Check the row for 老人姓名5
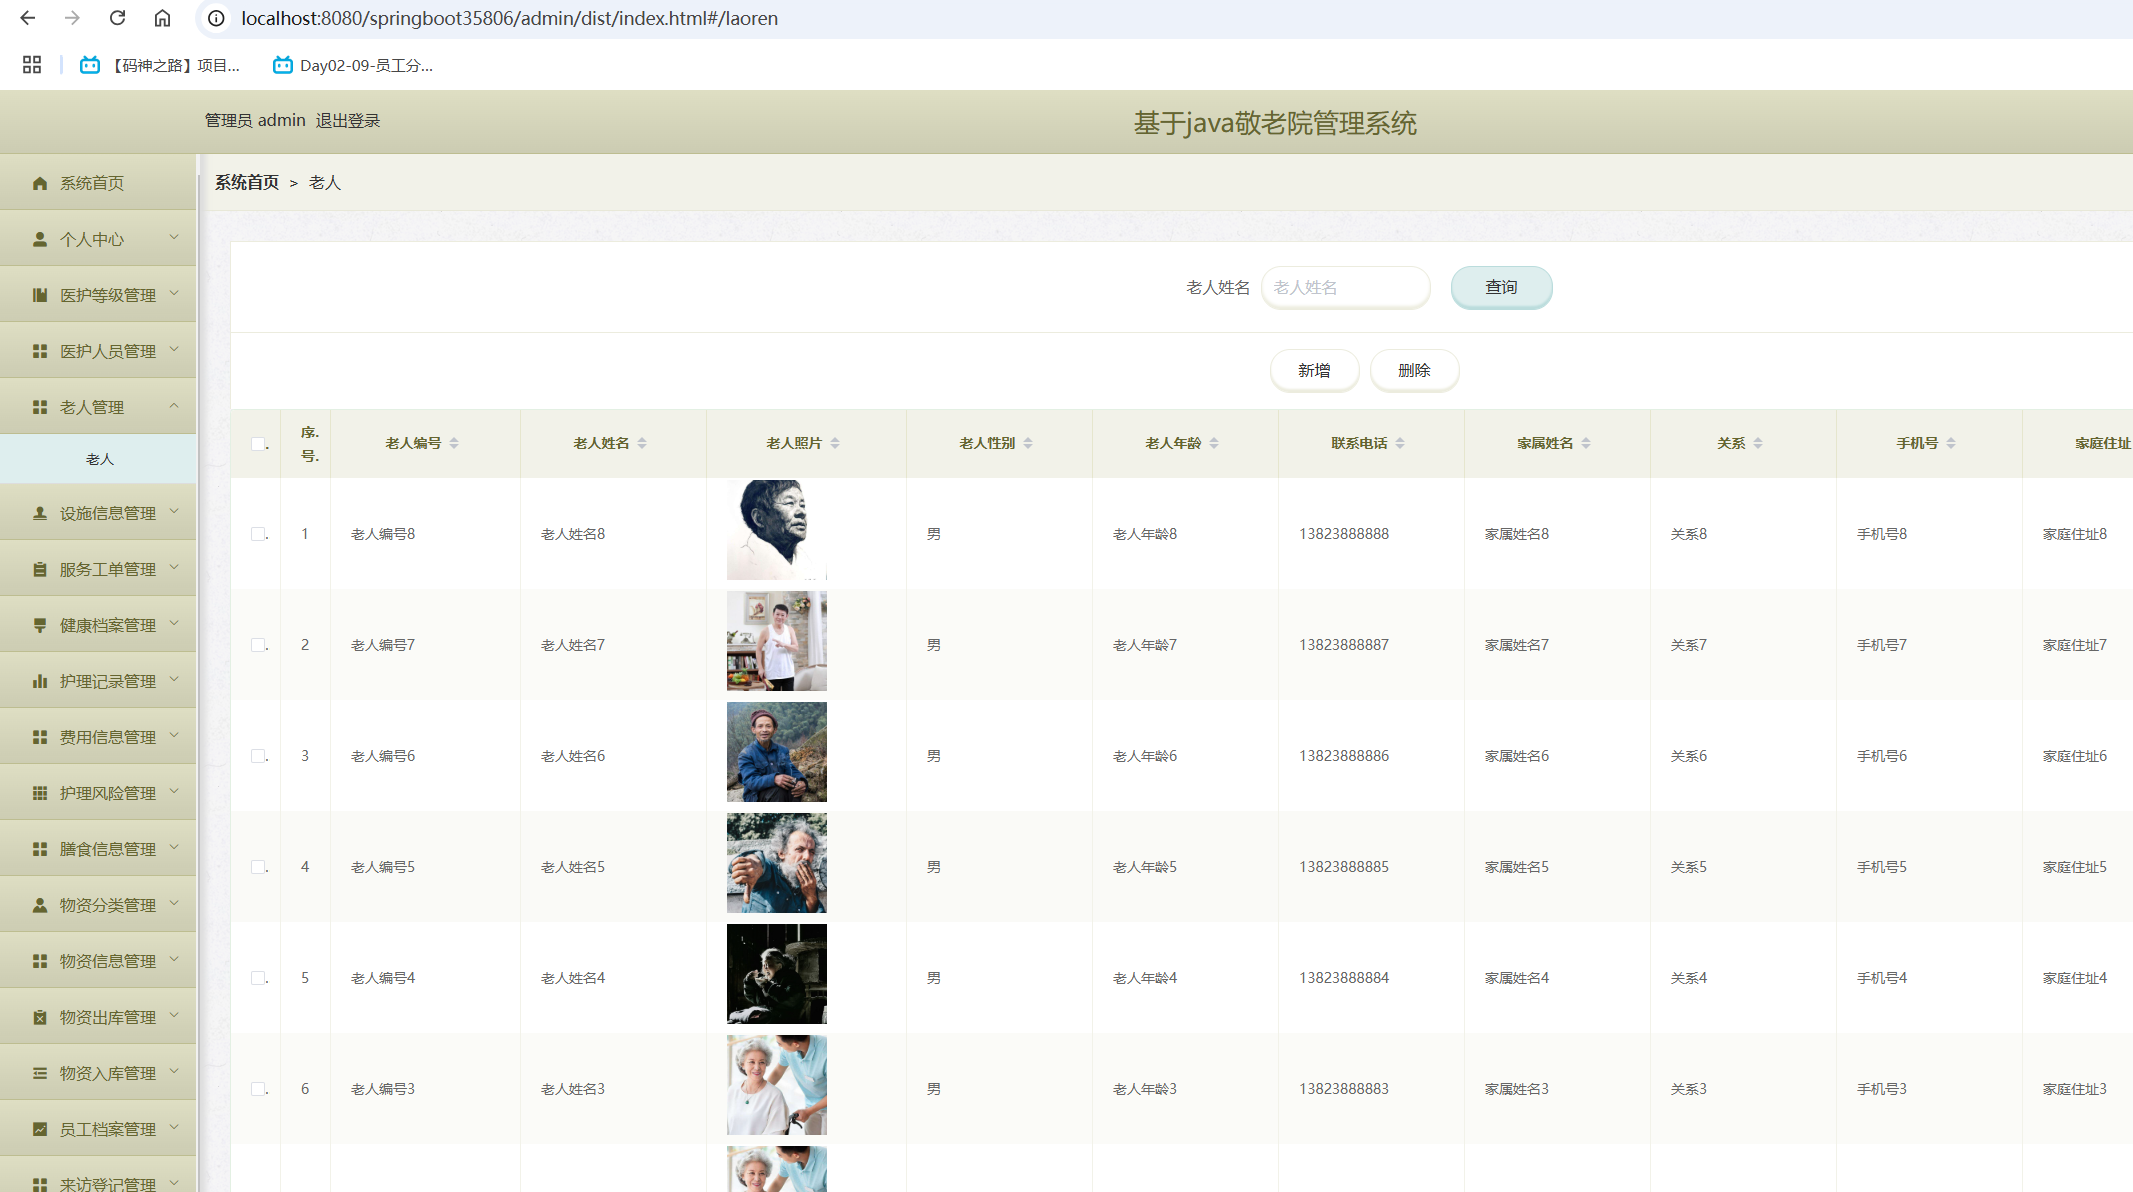This screenshot has width=2133, height=1192. tap(258, 867)
